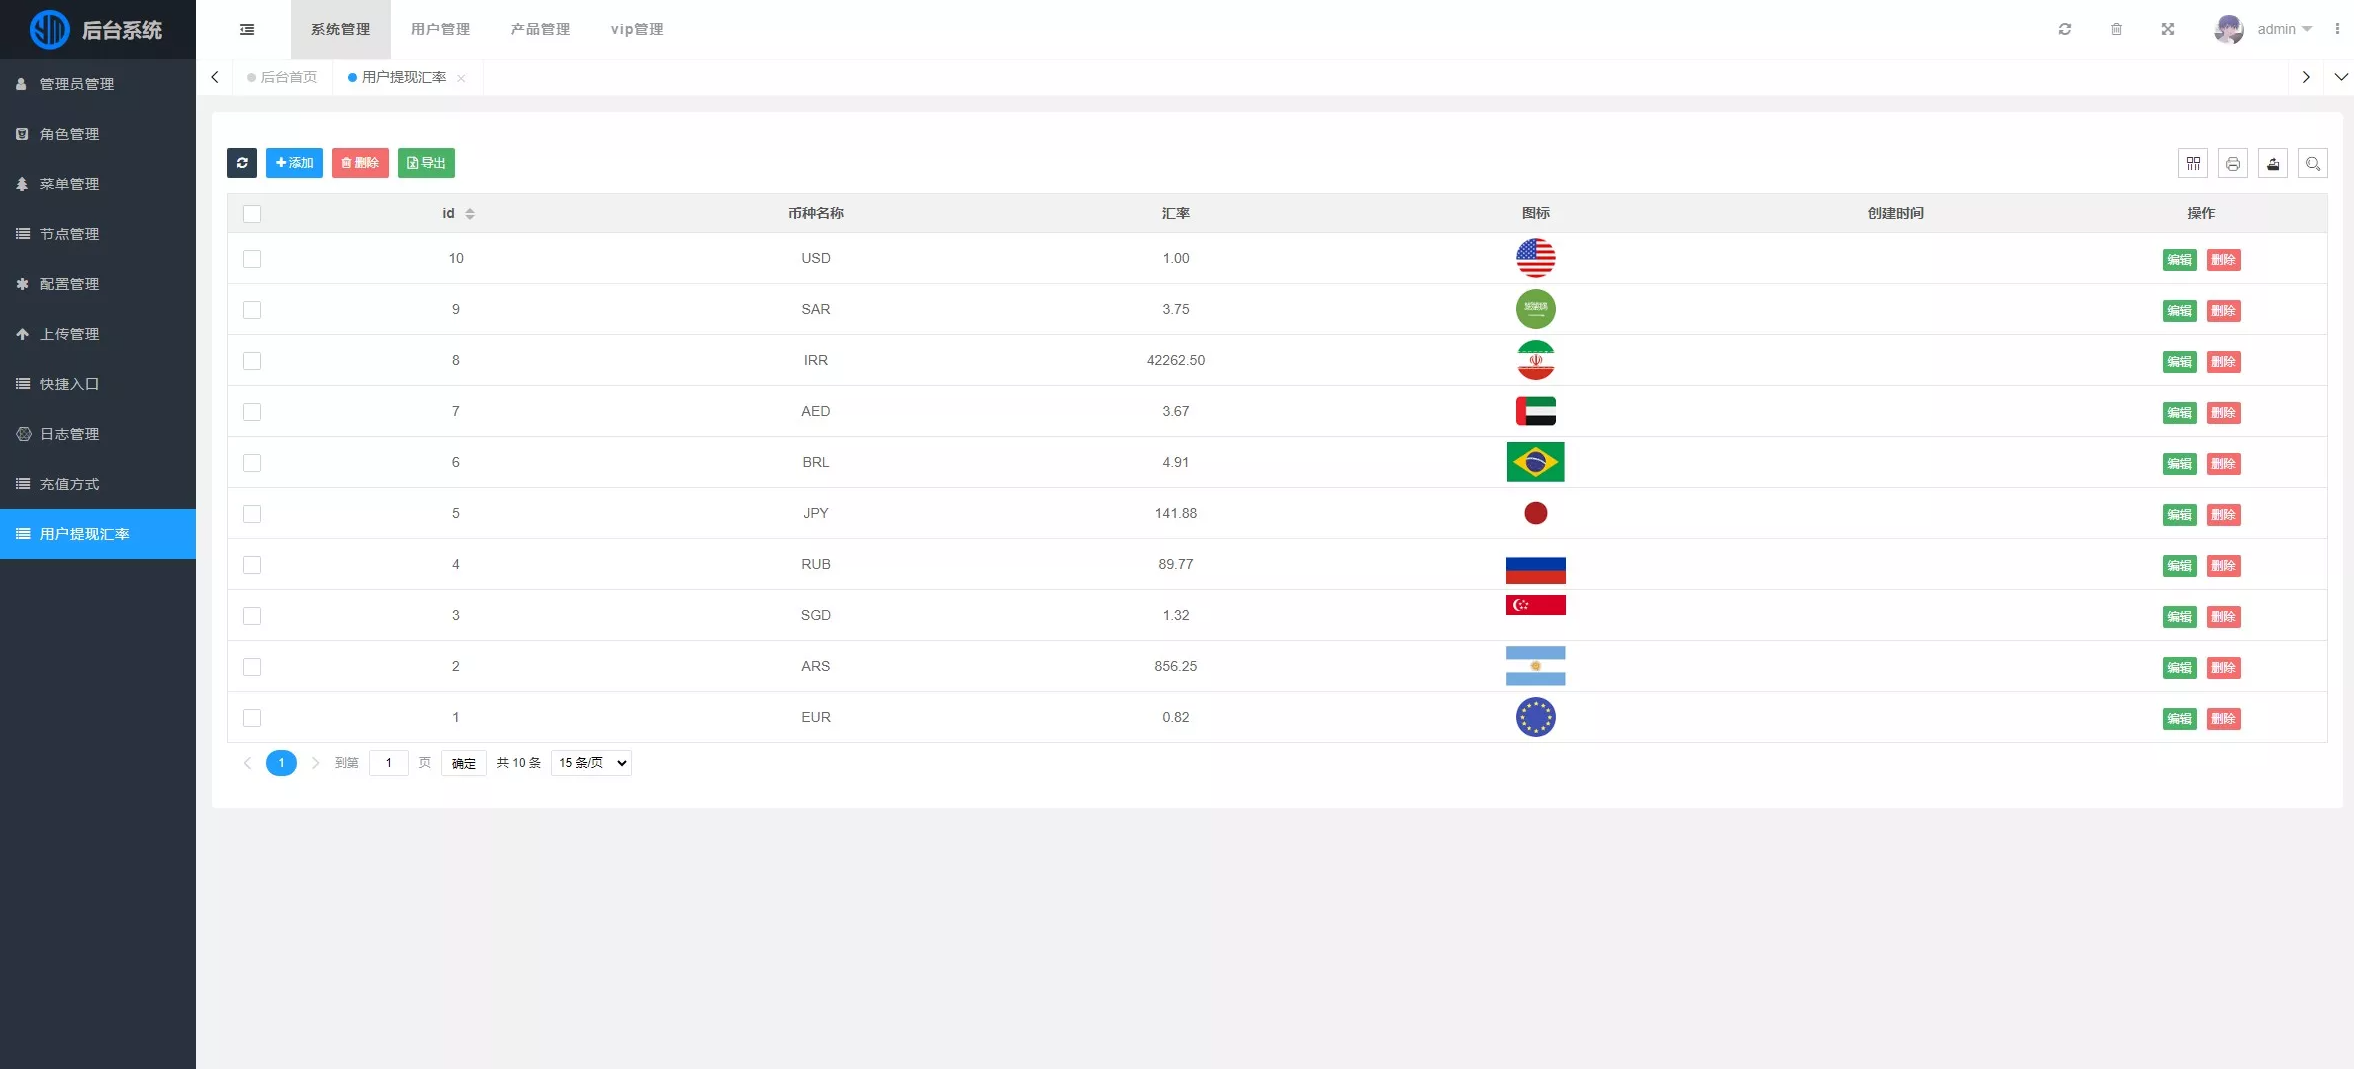The width and height of the screenshot is (2354, 1069).
Task: Select the JPY row checkbox
Action: (x=252, y=514)
